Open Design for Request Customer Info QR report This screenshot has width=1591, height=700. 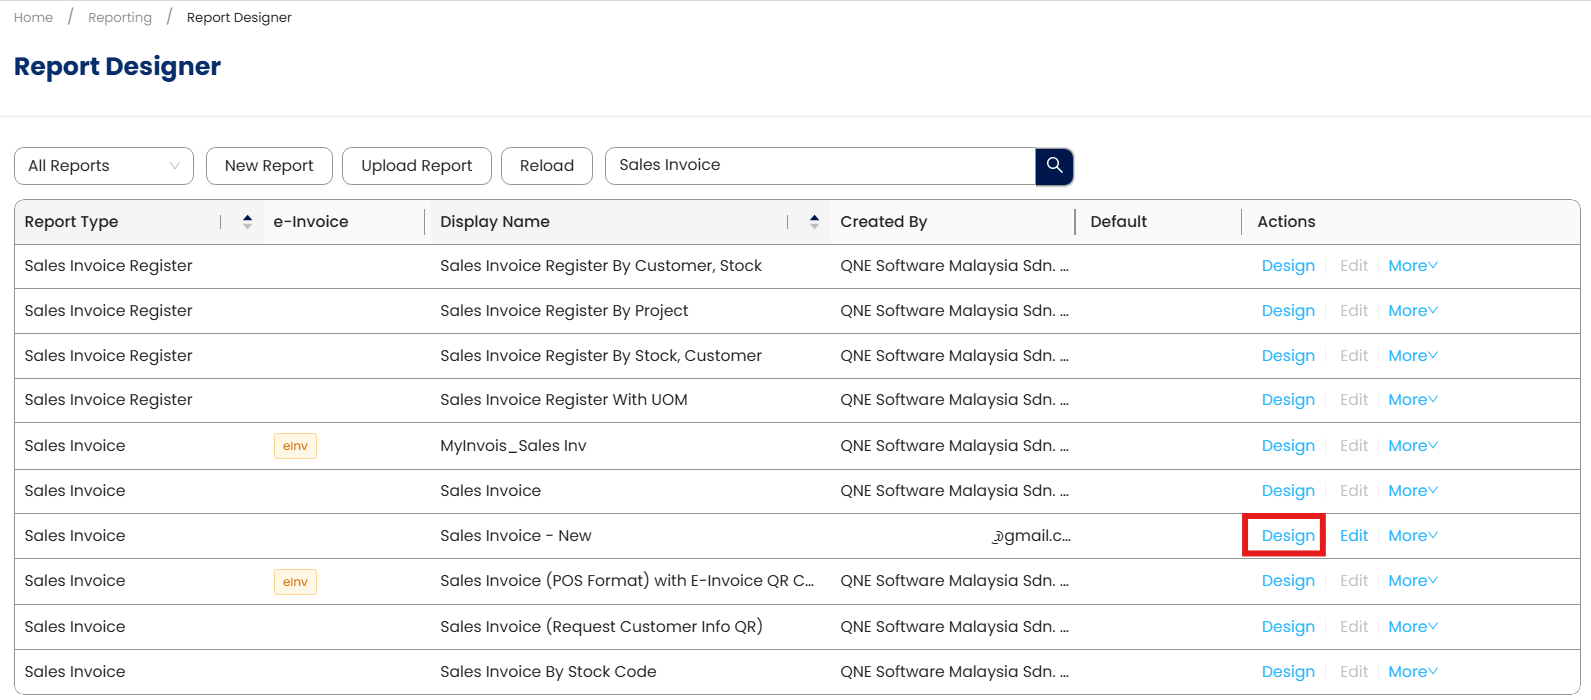(1288, 627)
